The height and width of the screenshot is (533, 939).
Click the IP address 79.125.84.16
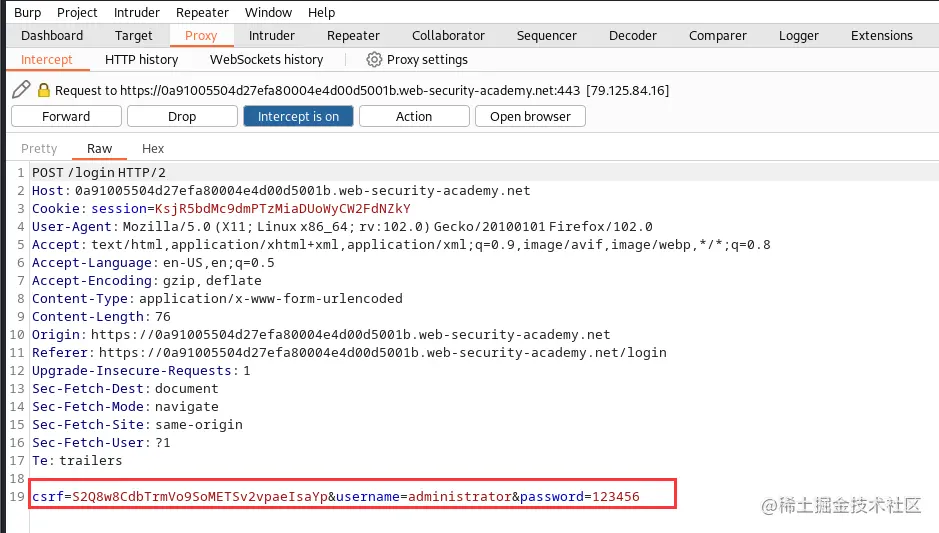coord(628,90)
